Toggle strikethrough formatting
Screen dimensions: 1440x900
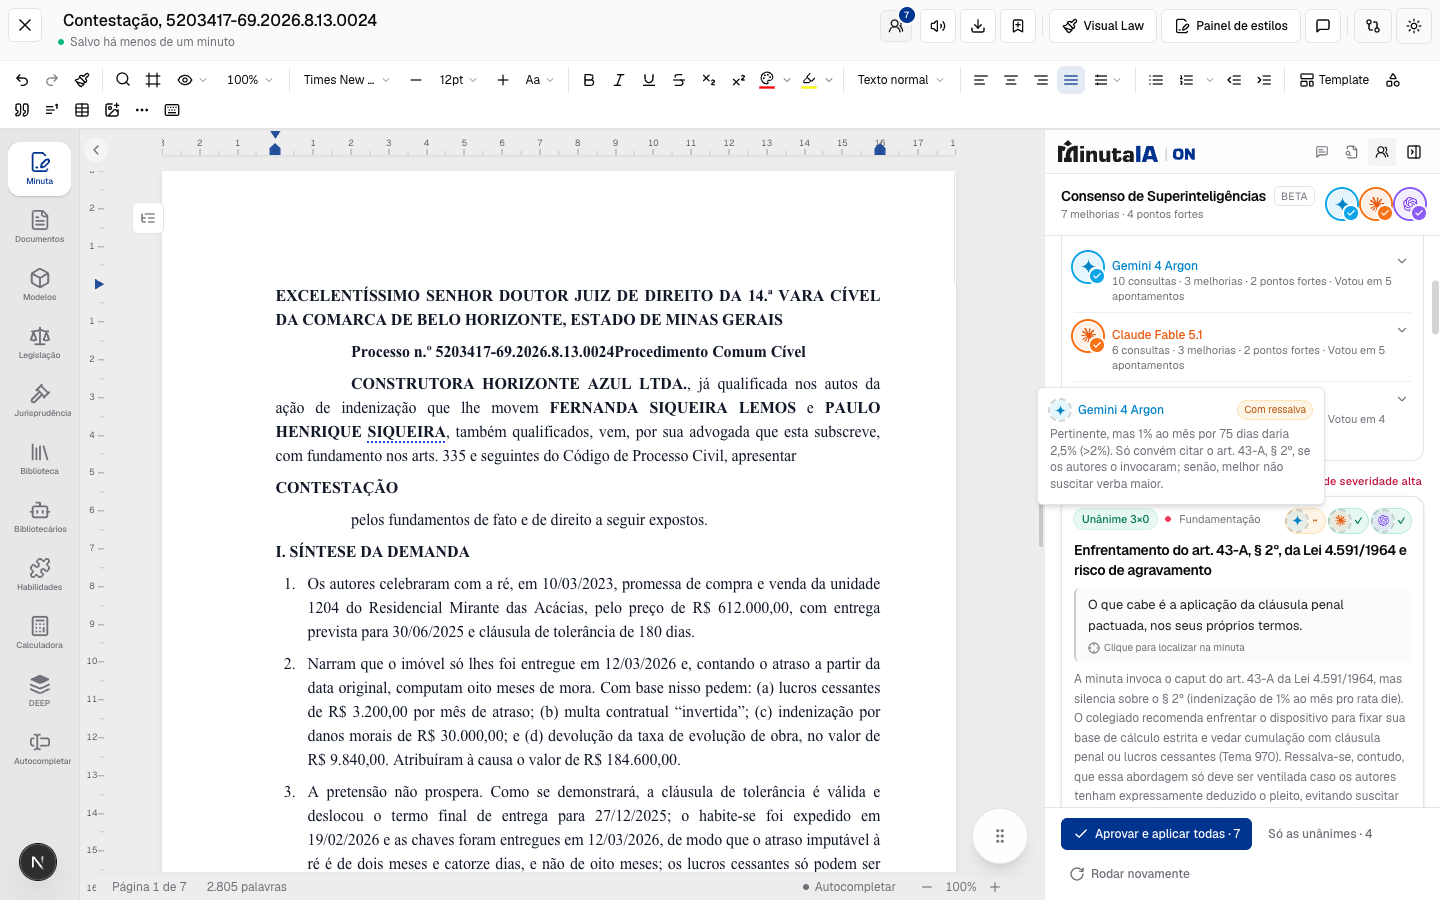(x=679, y=80)
